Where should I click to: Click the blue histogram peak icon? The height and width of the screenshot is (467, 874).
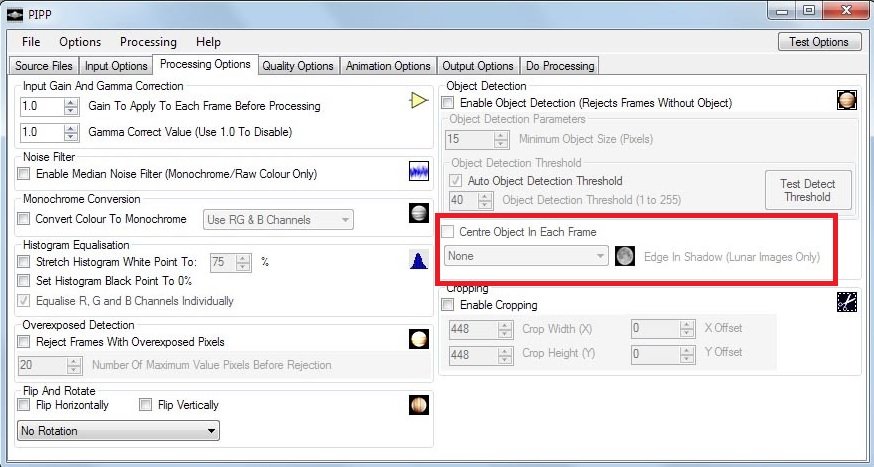pos(419,260)
